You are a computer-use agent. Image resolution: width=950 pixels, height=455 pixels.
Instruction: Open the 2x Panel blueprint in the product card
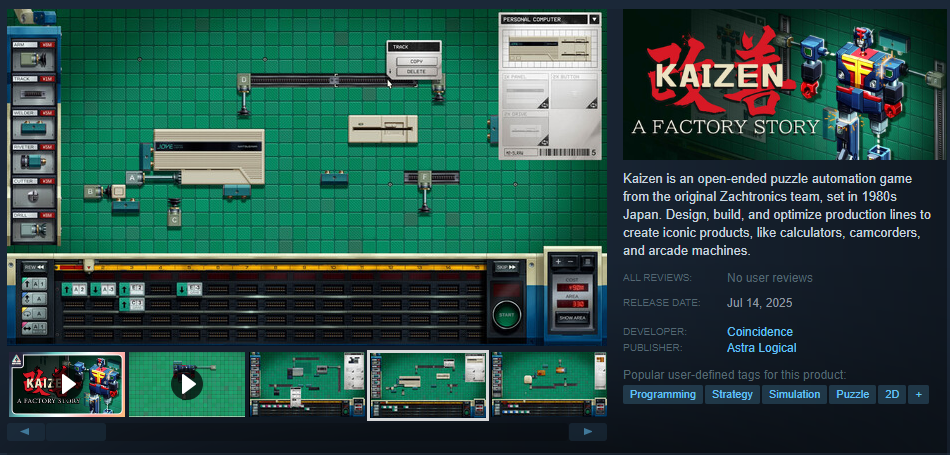click(x=525, y=91)
